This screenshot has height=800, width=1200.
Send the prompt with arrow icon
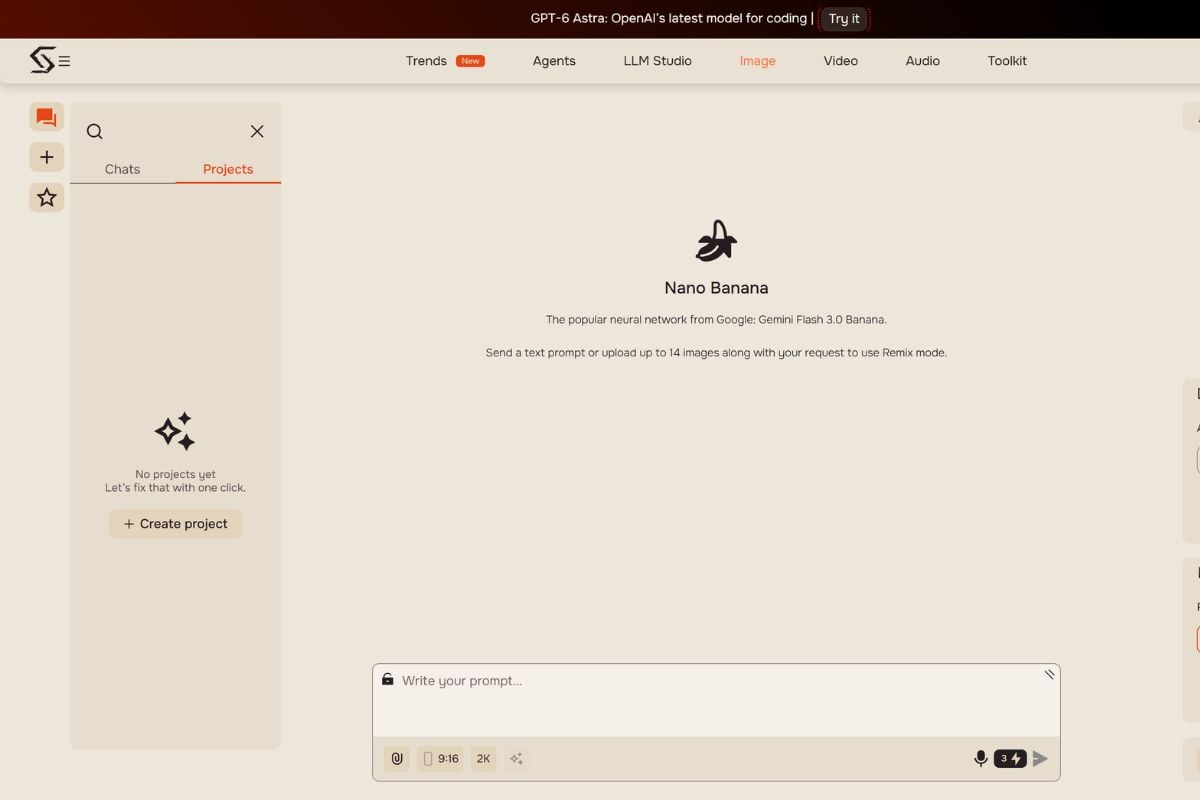[1040, 758]
